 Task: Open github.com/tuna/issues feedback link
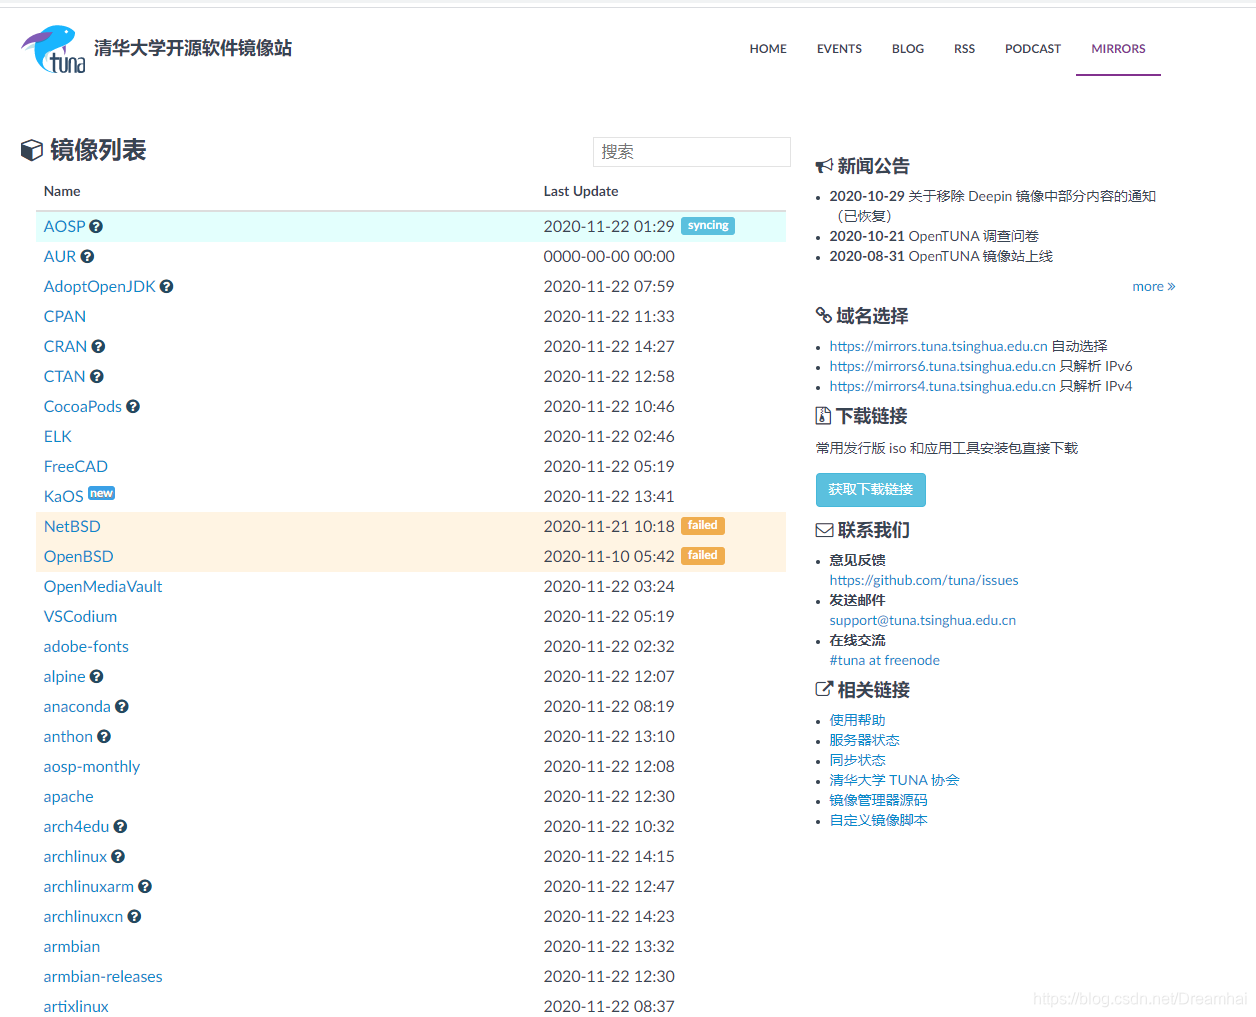[x=924, y=581]
